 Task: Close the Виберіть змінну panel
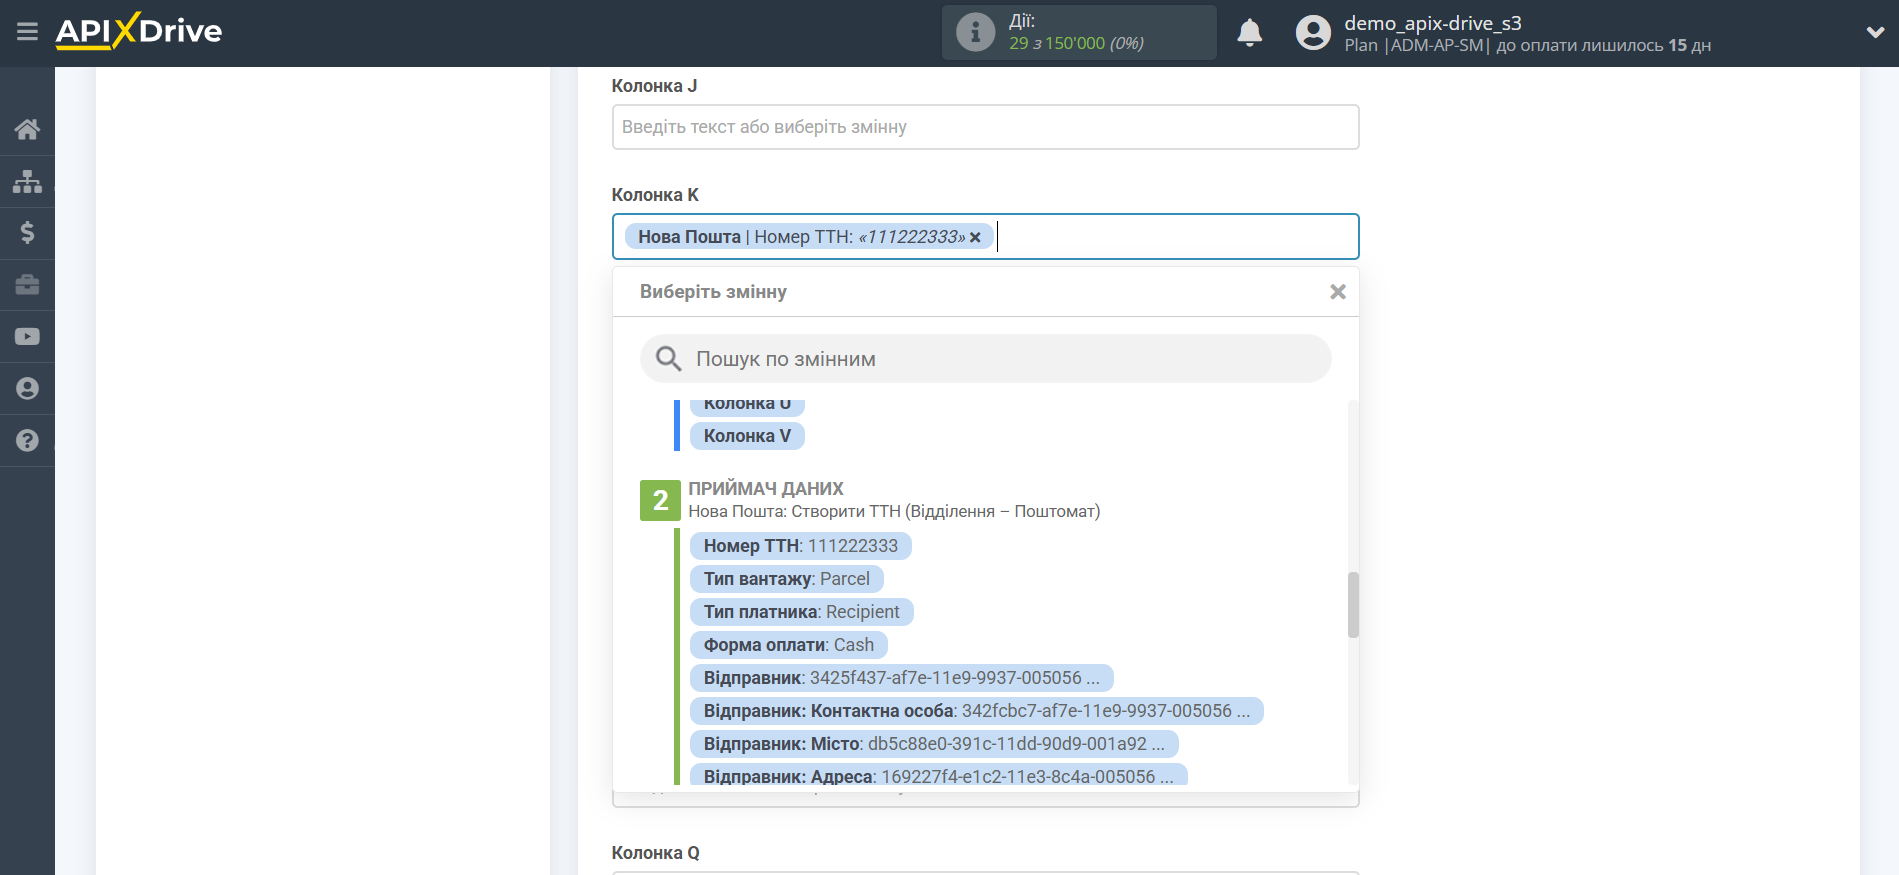[x=1337, y=292]
